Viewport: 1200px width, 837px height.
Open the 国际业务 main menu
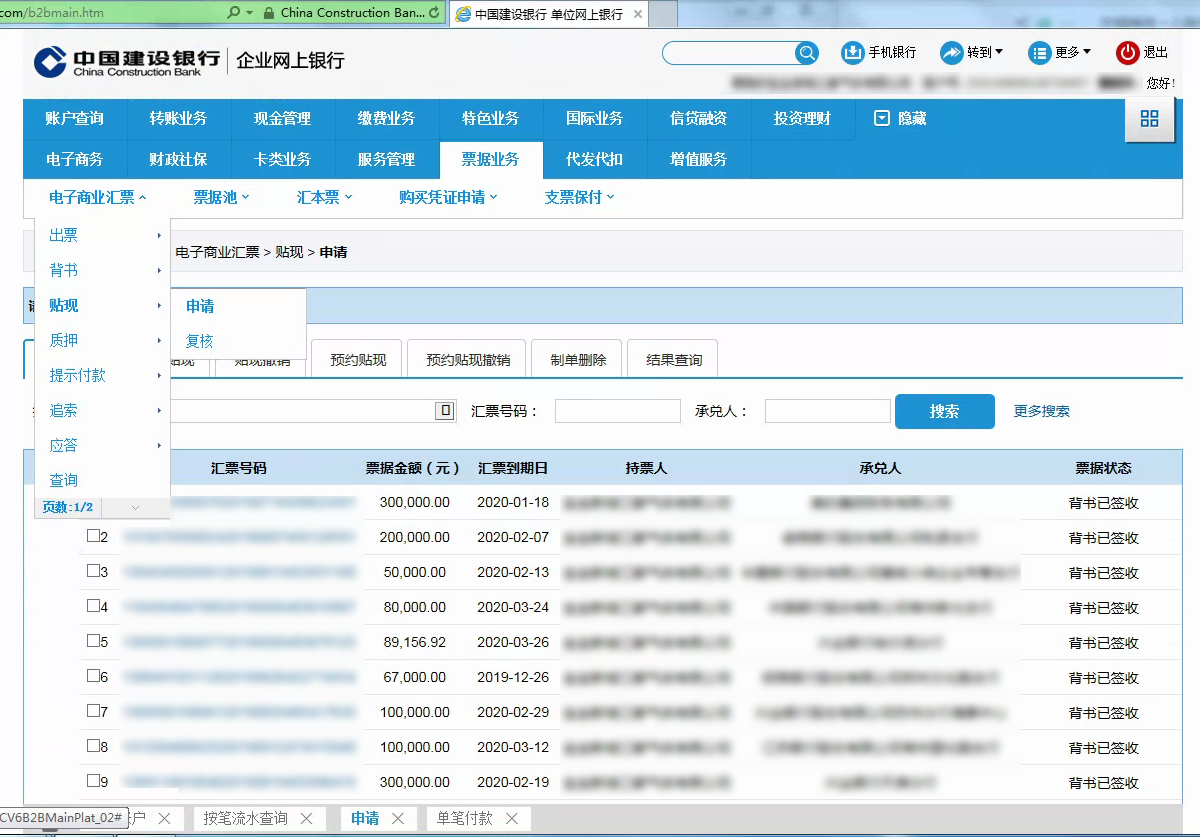(x=595, y=119)
